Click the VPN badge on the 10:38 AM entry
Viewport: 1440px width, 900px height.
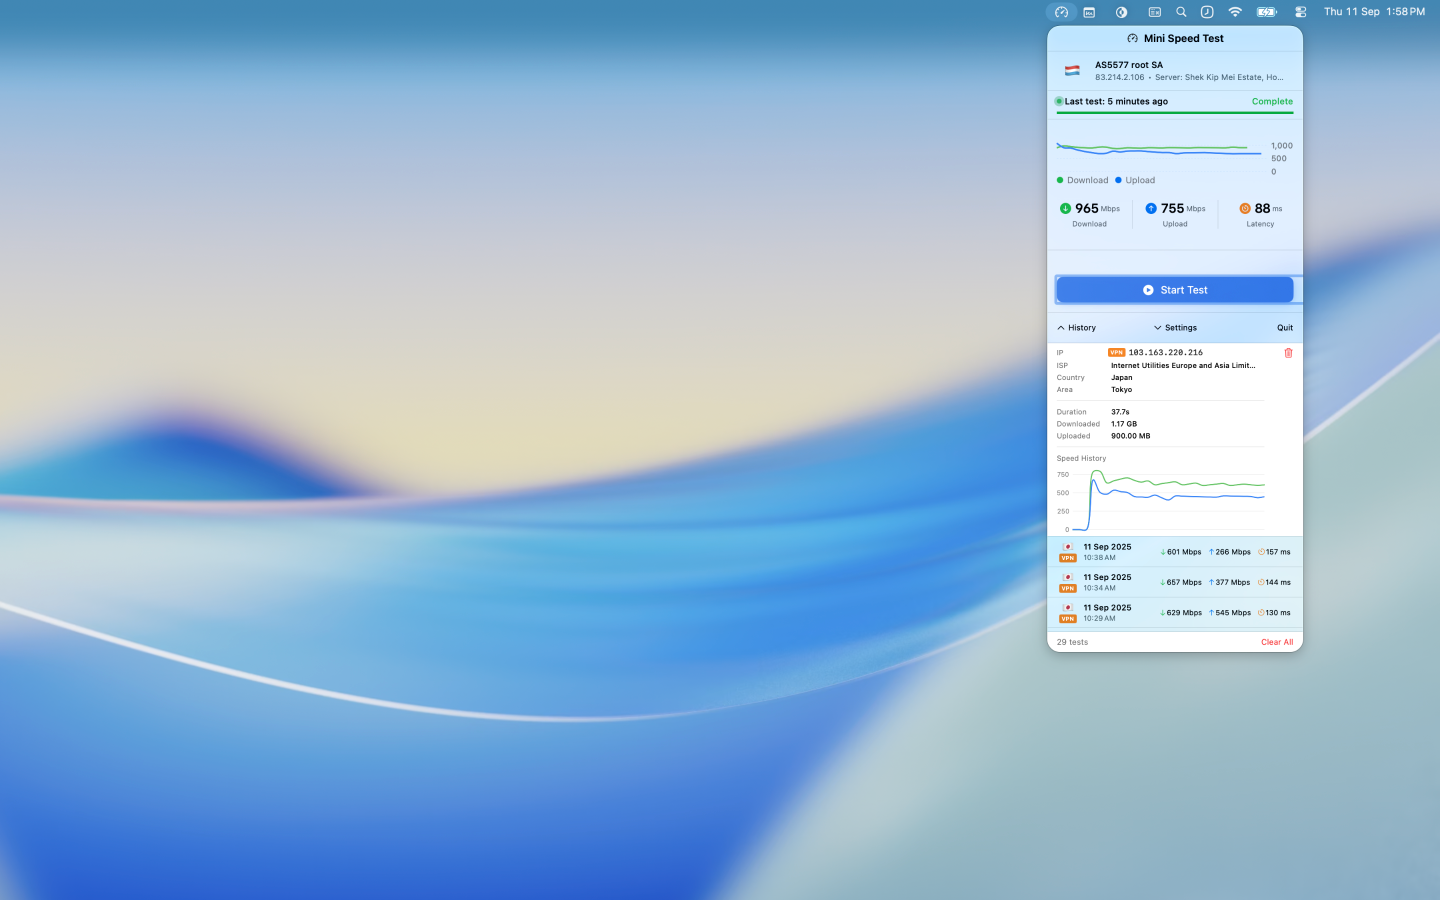coord(1068,558)
